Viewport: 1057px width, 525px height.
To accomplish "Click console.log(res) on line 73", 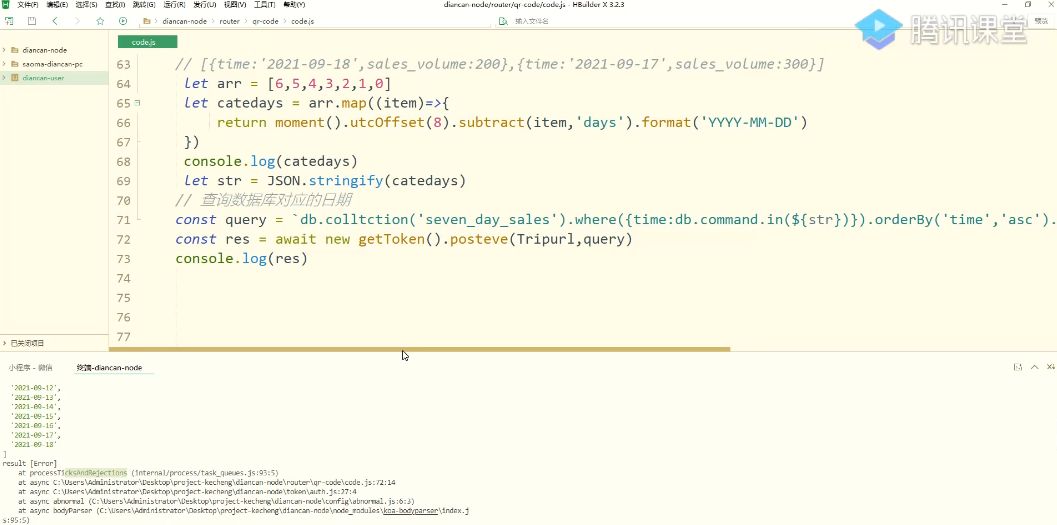I will [x=241, y=259].
